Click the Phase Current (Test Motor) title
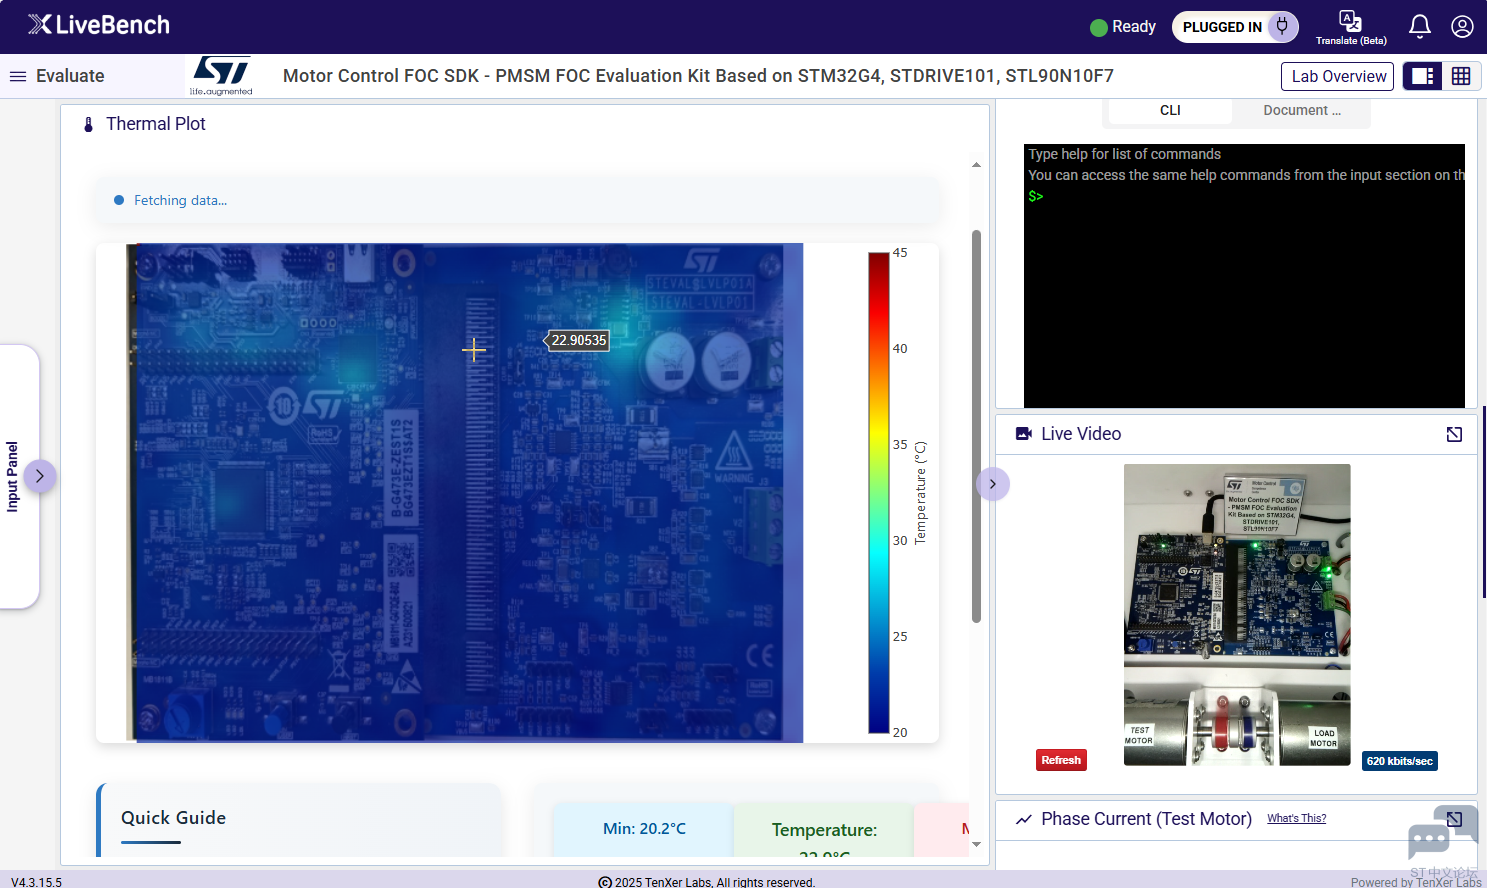 click(1146, 819)
